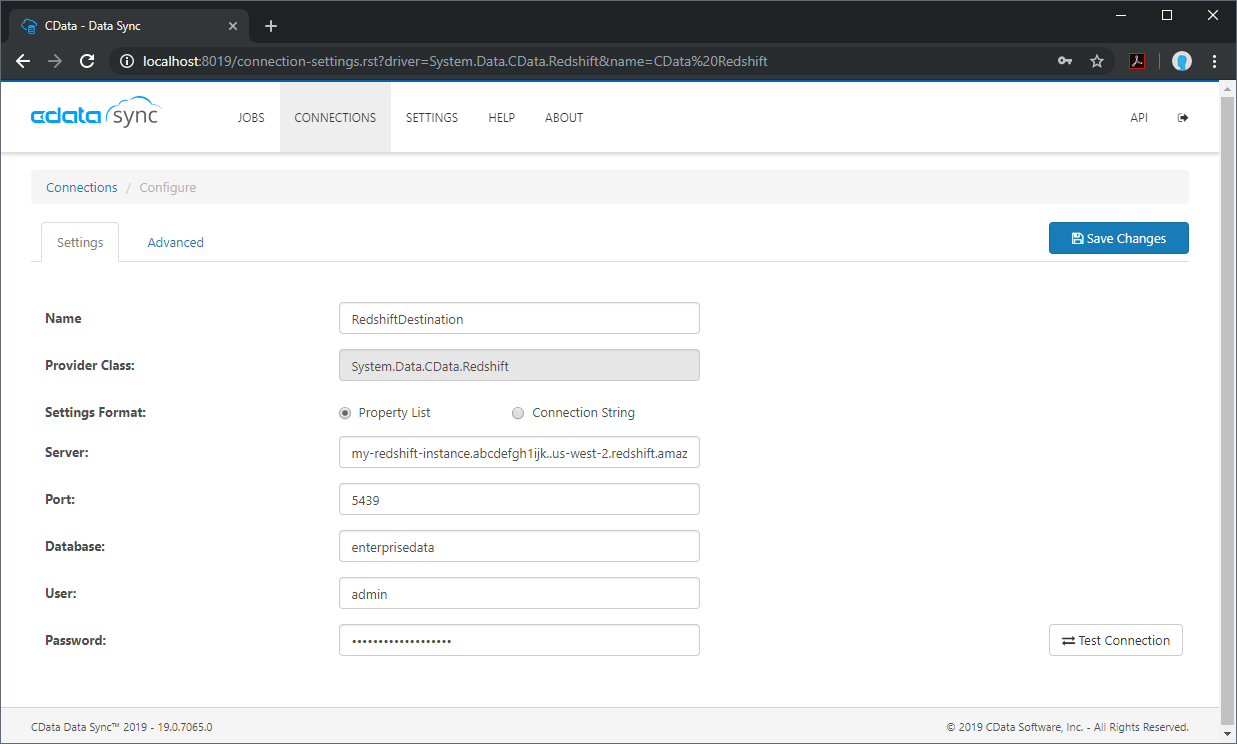Return to Connections via breadcrumb link
Screen dimensions: 1237x744
coord(81,187)
